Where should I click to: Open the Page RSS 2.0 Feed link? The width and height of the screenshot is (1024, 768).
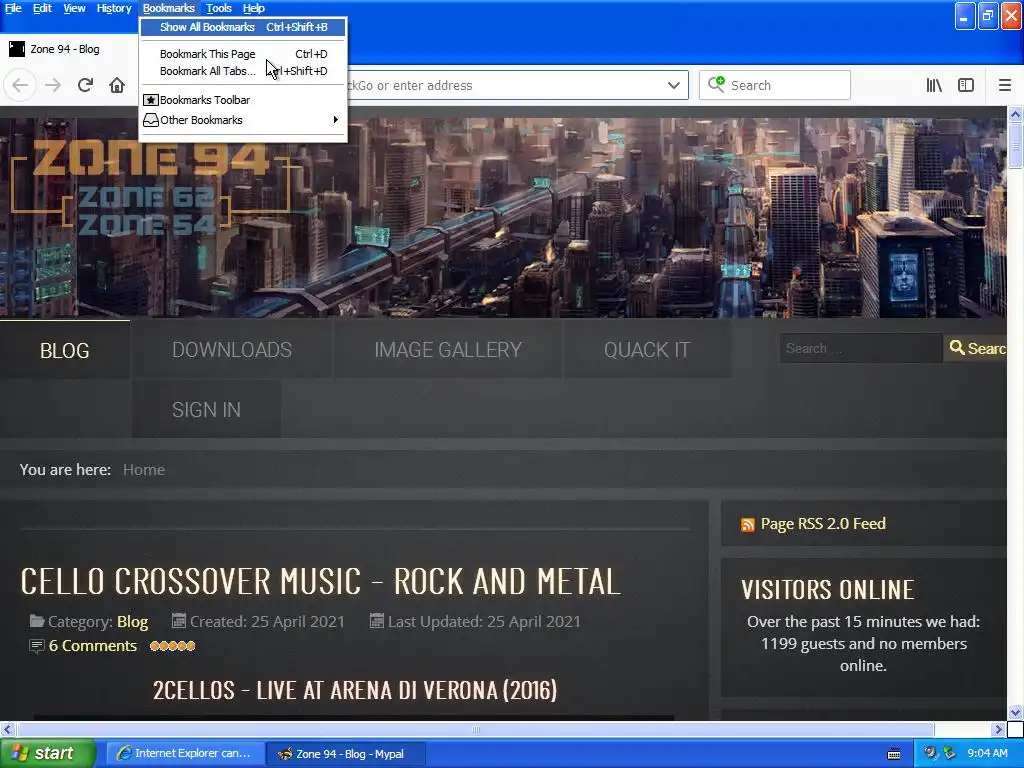pos(823,524)
